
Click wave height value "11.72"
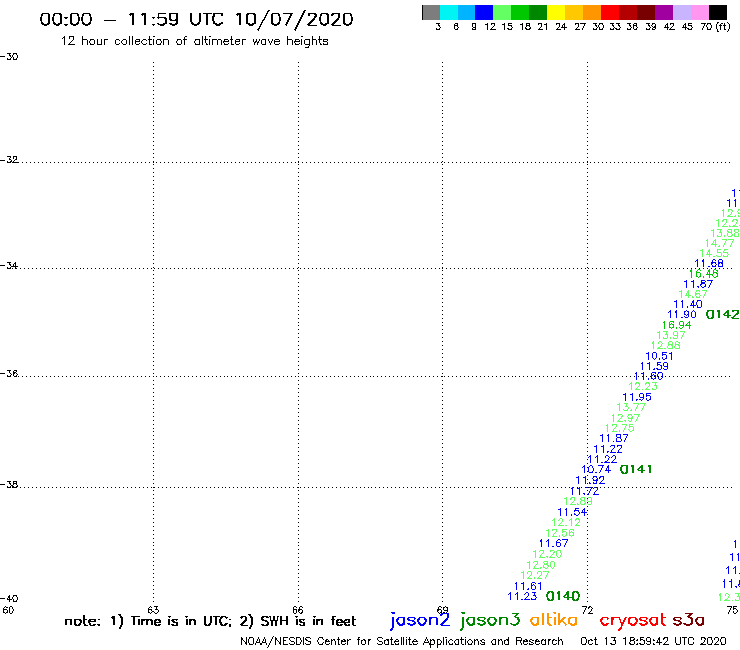584,491
